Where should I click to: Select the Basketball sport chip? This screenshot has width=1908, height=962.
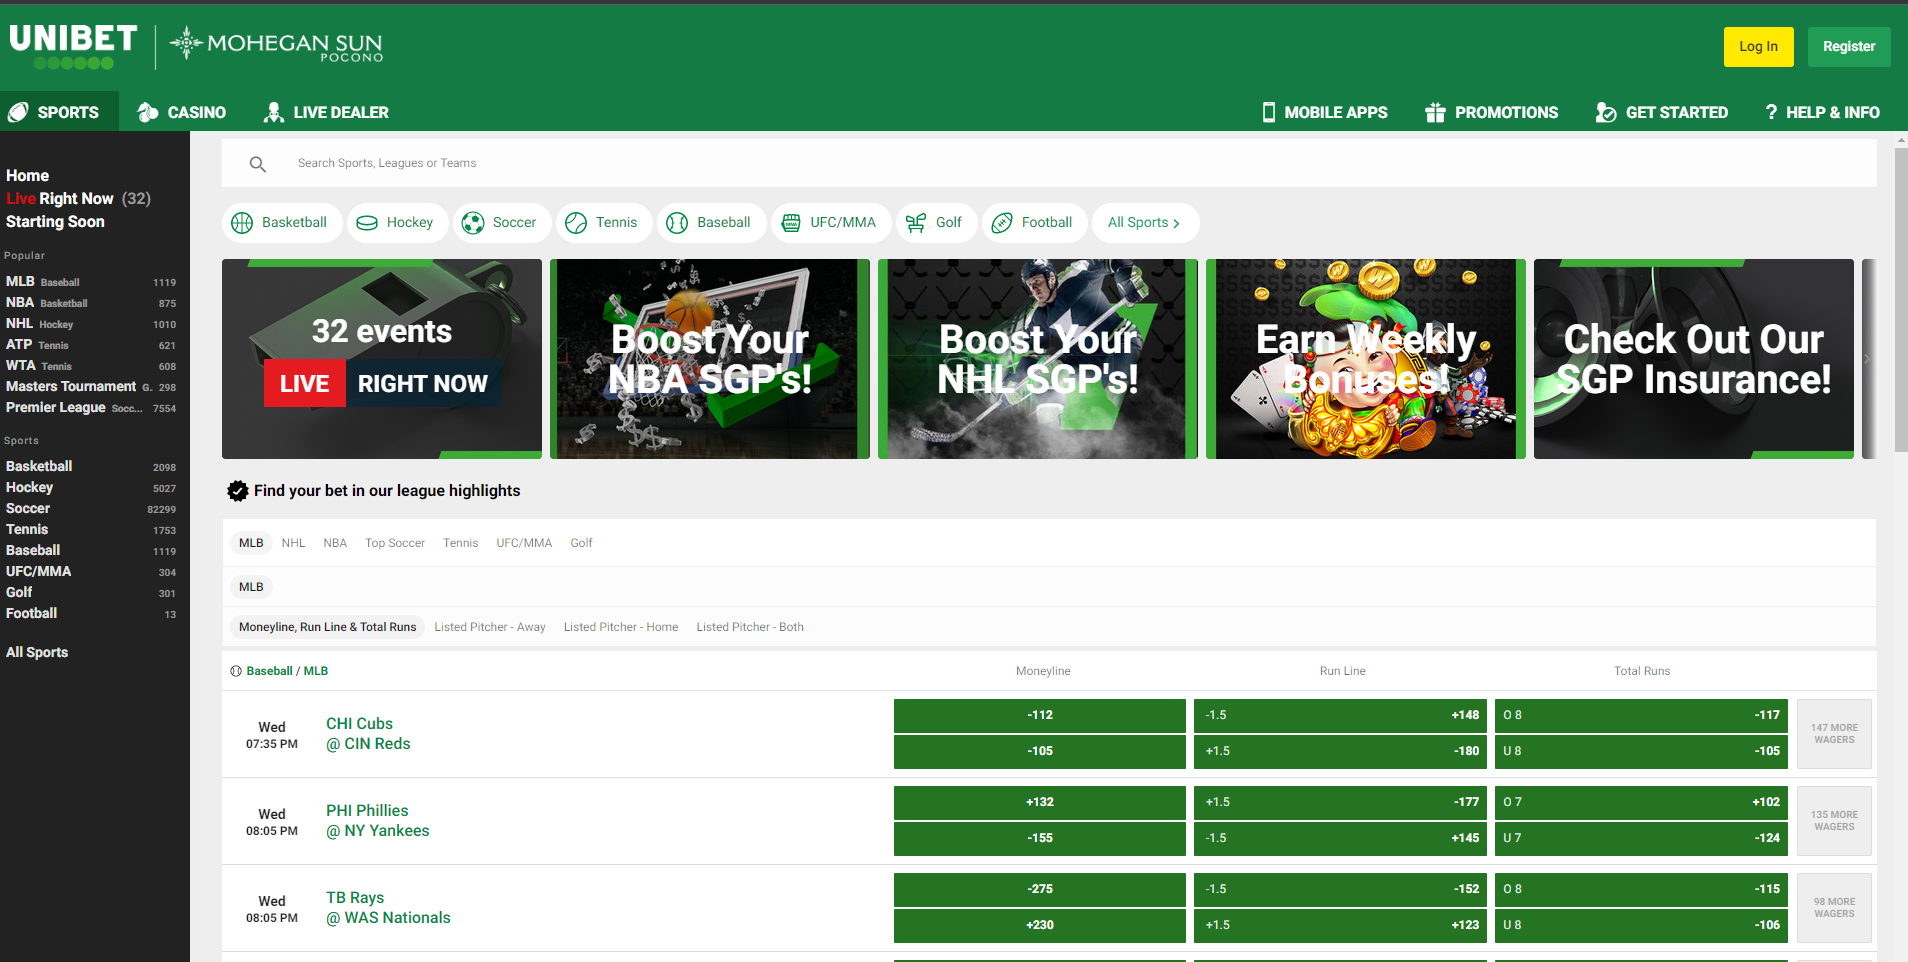(281, 223)
